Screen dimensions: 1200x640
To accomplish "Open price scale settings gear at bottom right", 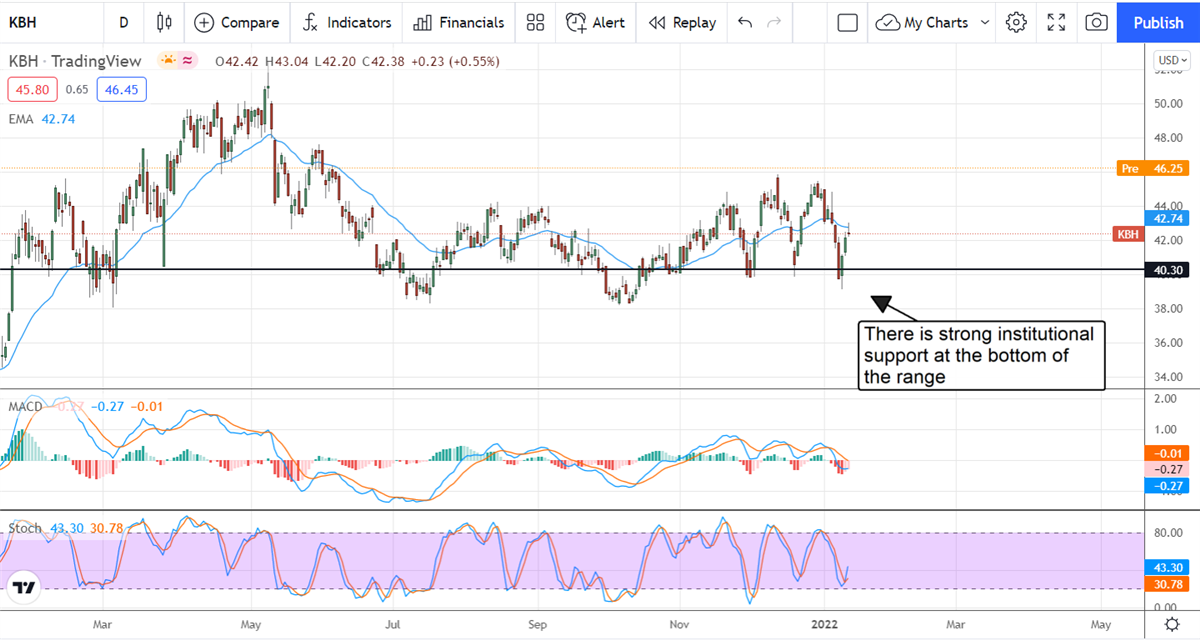I will click(1171, 624).
